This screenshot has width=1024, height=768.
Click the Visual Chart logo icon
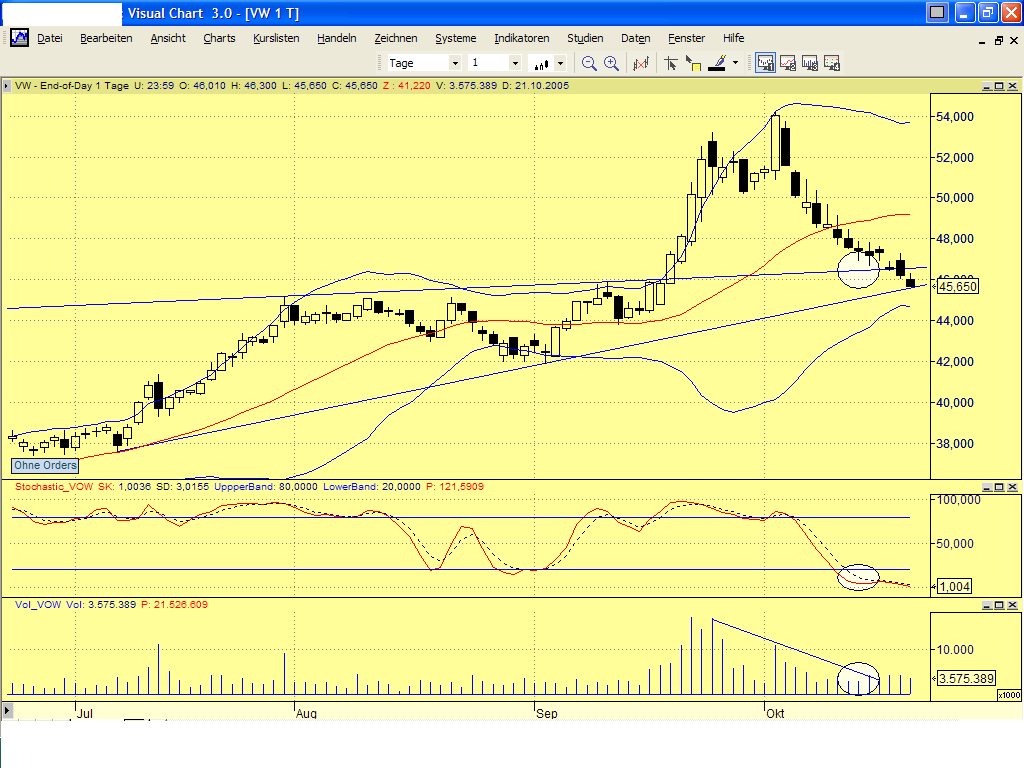18,38
